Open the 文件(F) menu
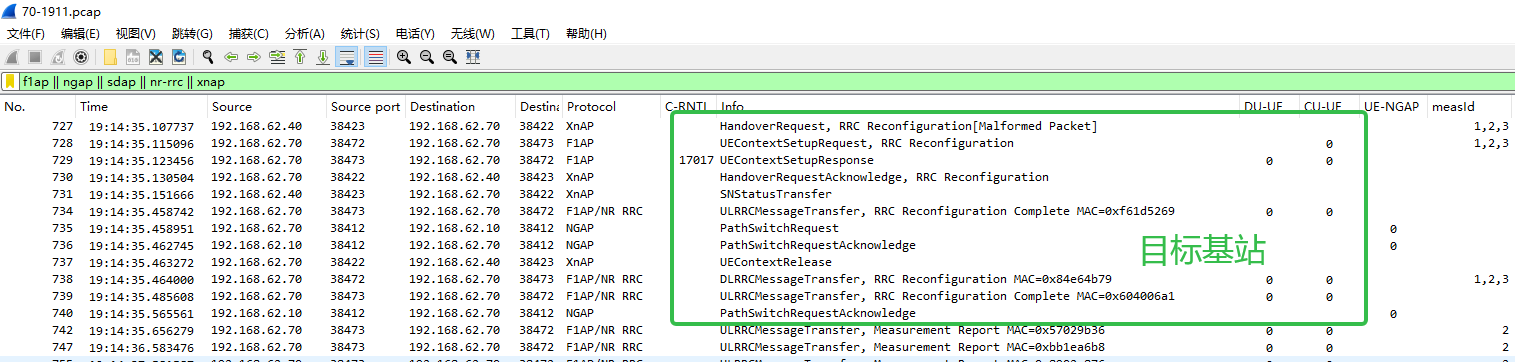Image resolution: width=1515 pixels, height=362 pixels. tap(26, 34)
